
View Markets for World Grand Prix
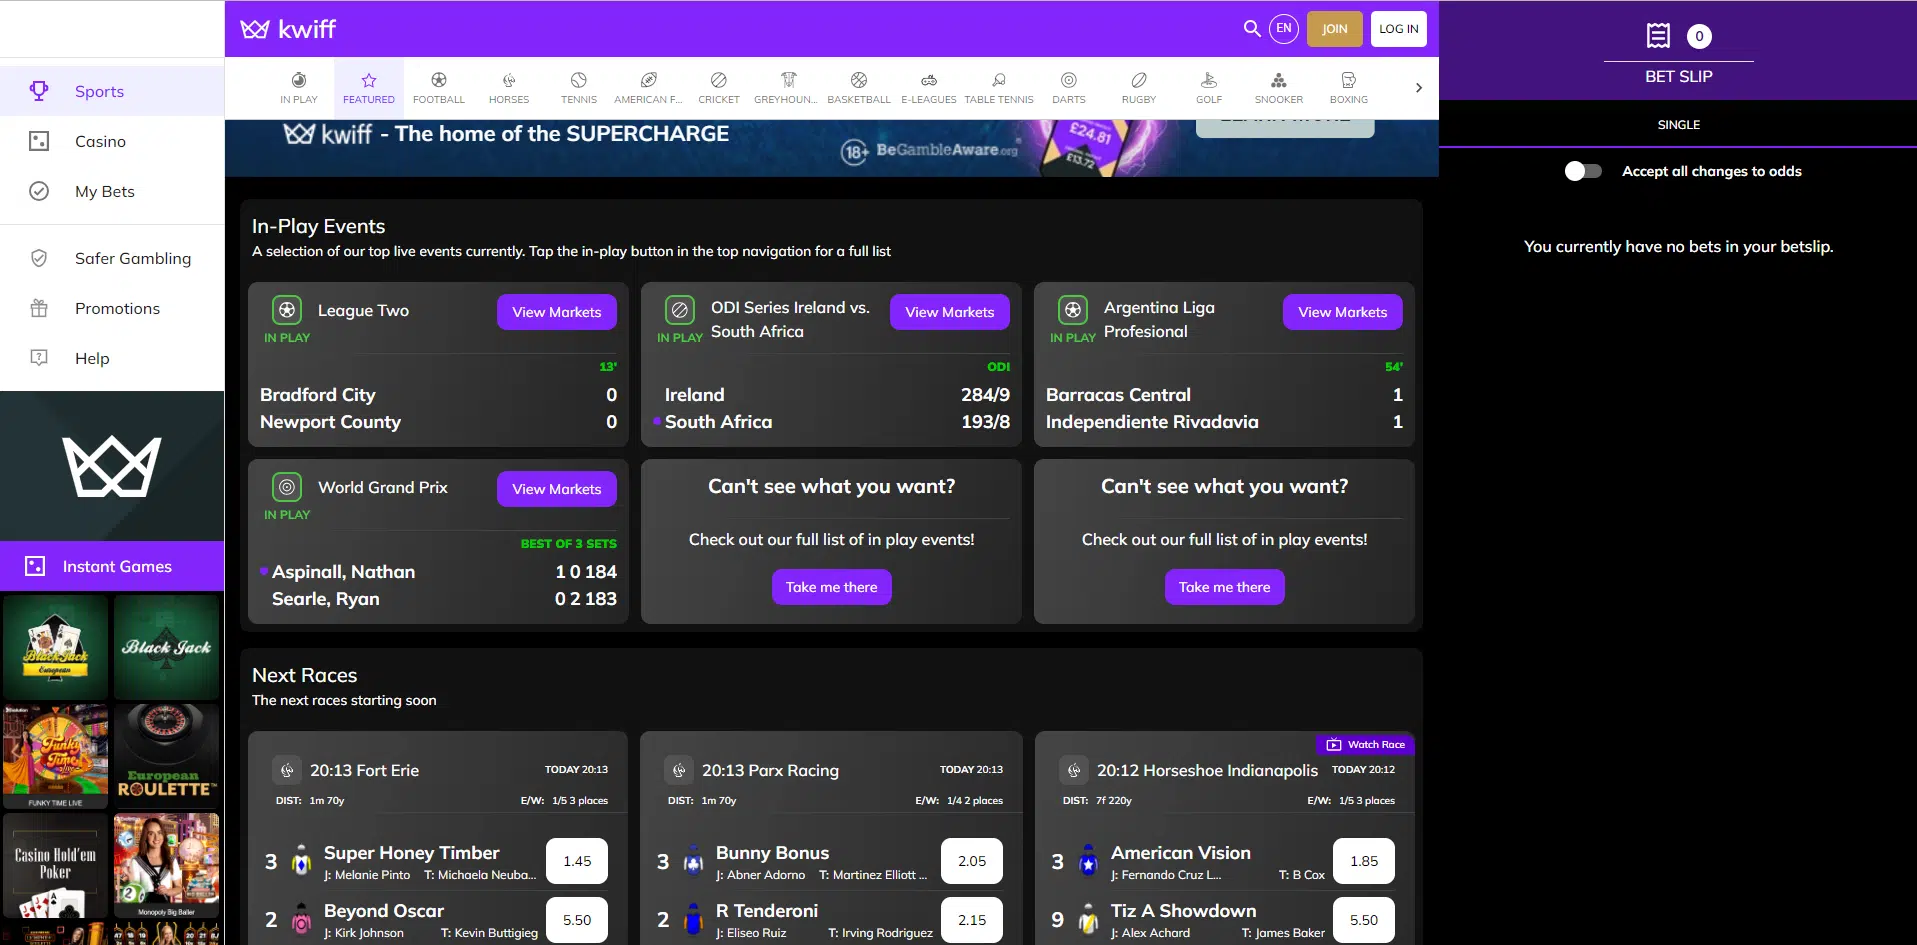(557, 489)
